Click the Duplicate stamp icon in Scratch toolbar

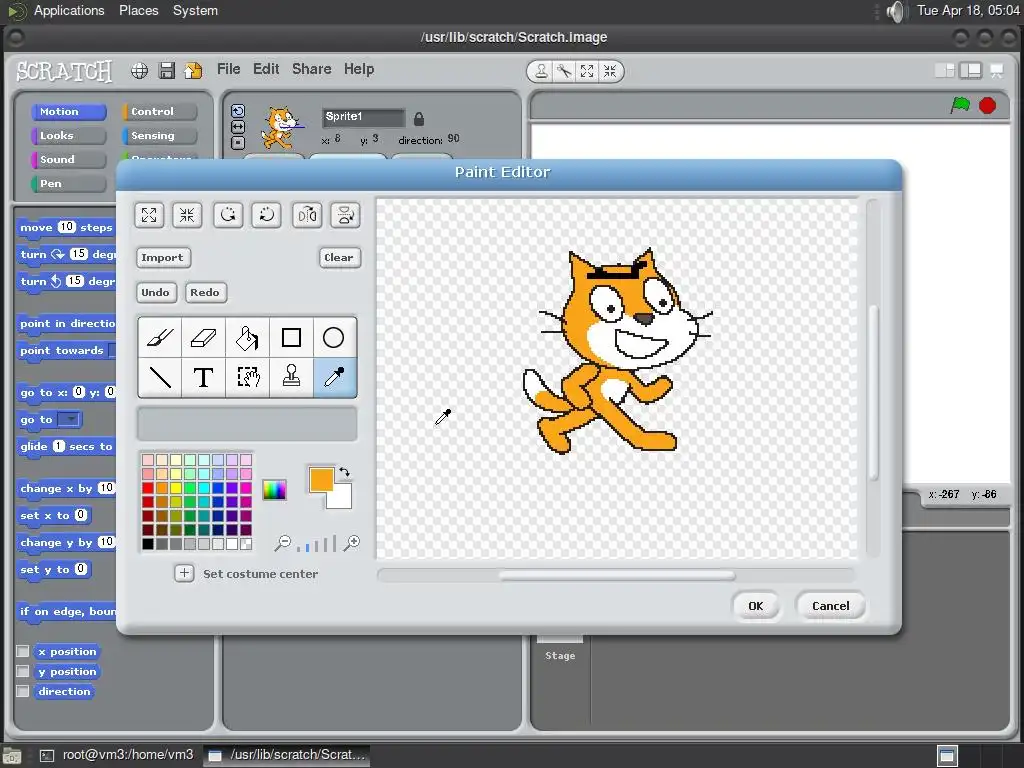pyautogui.click(x=541, y=71)
